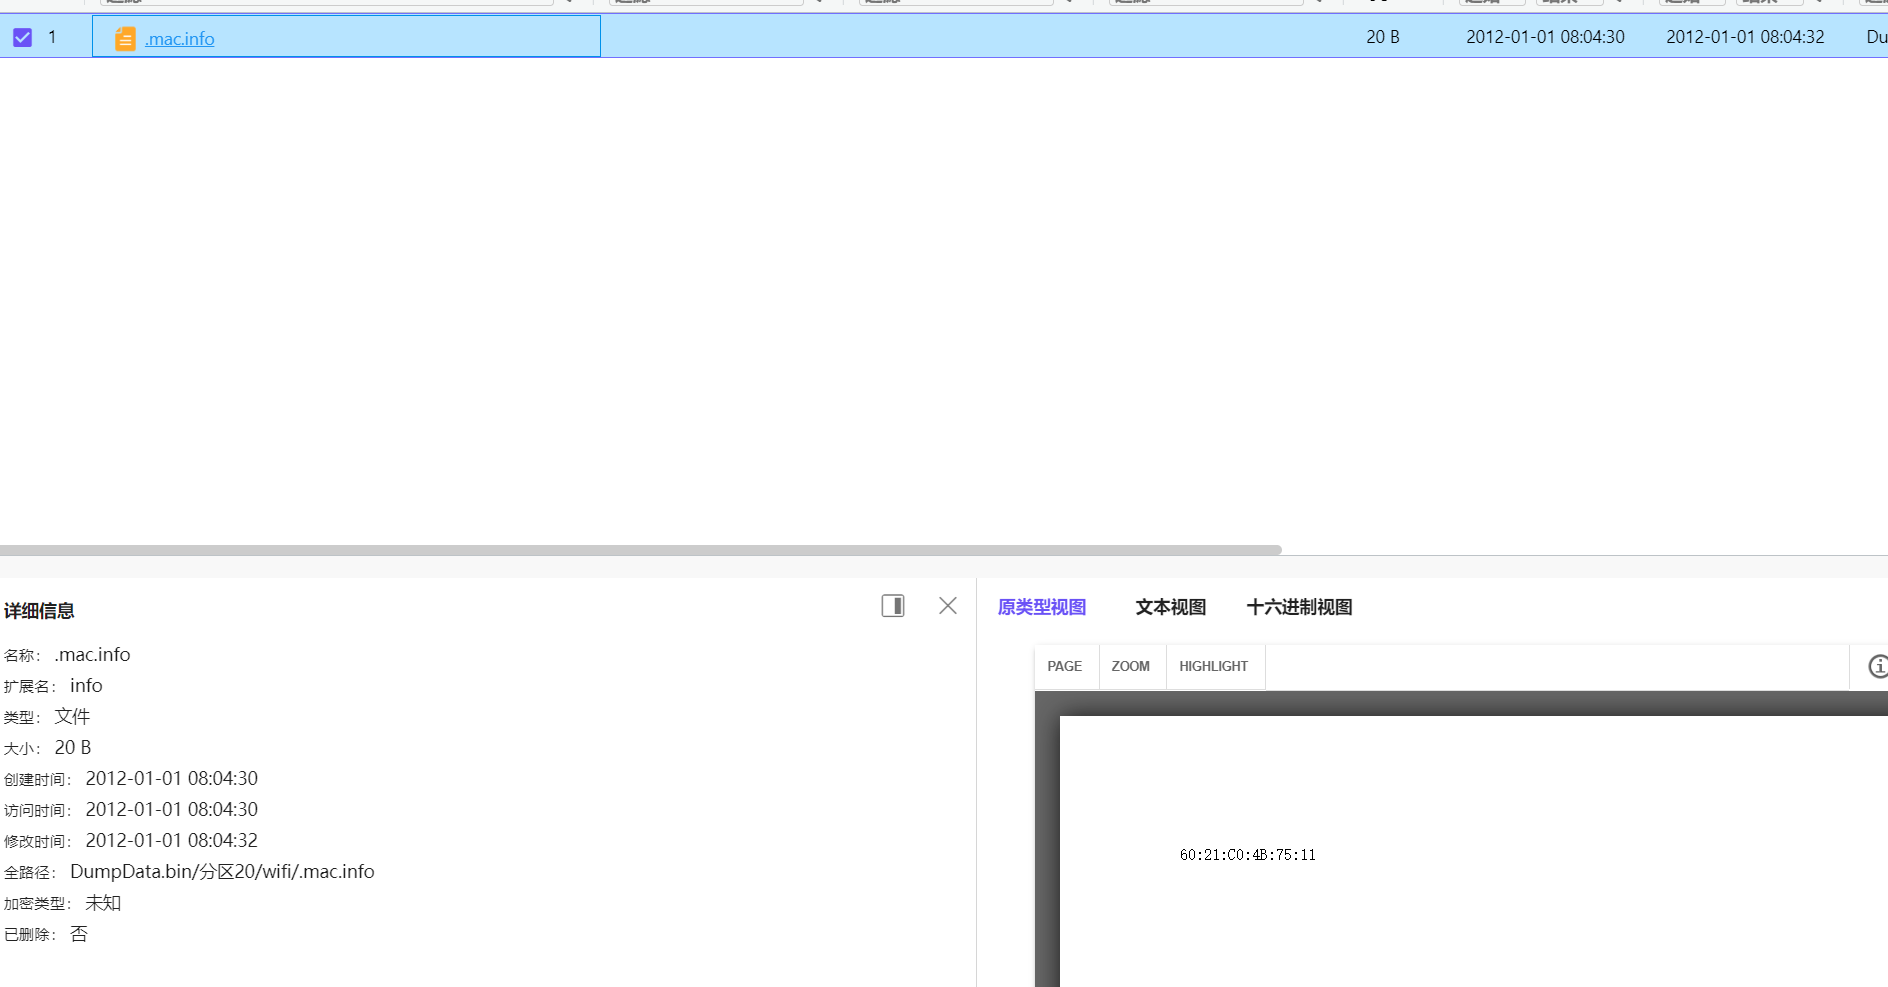
Task: Uncheck the checkbox for row 1
Action: point(22,38)
